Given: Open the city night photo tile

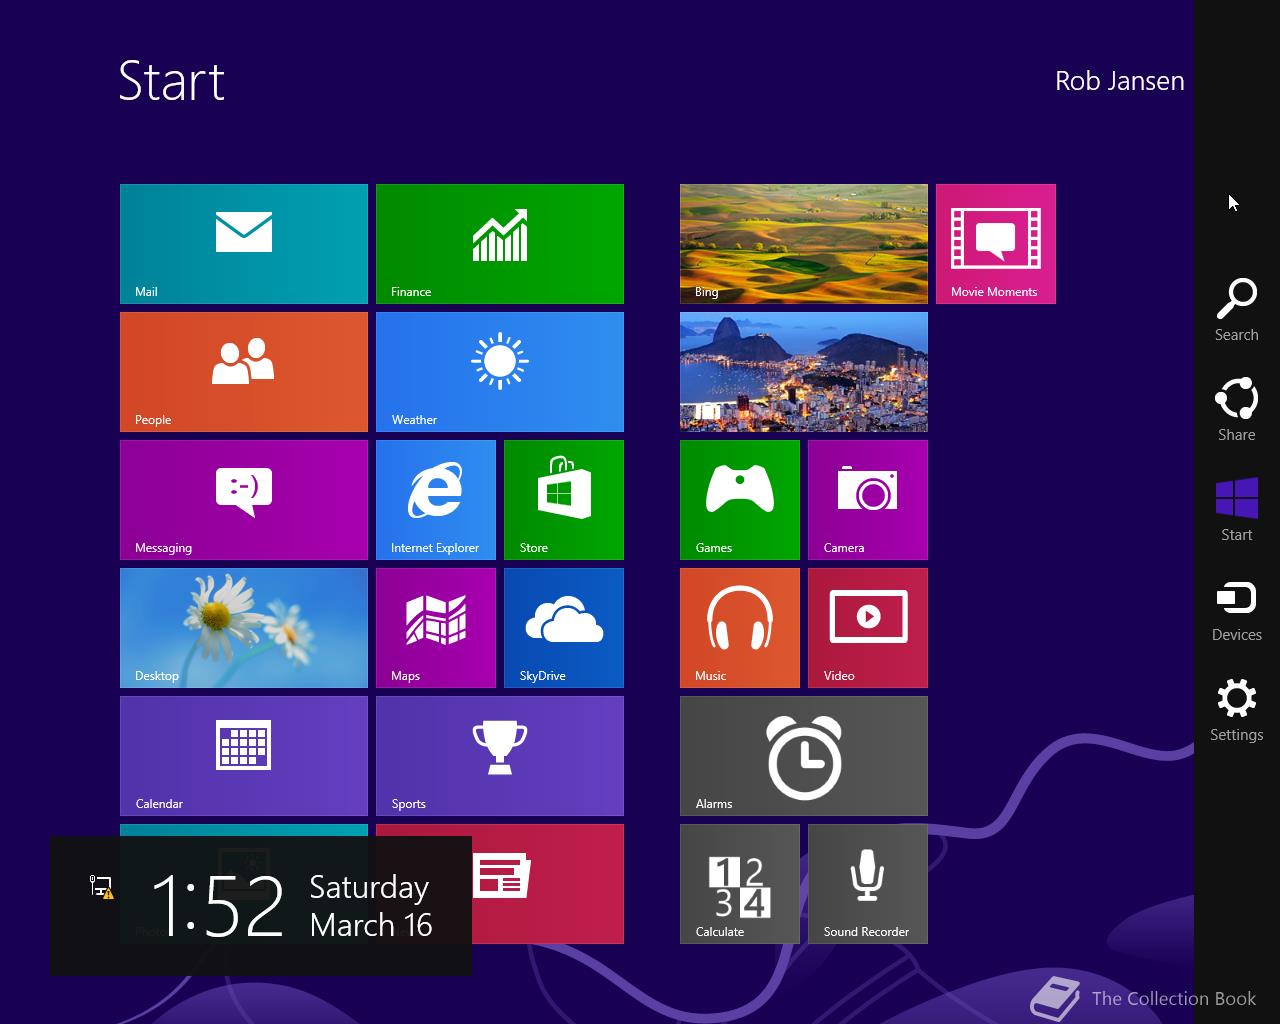Looking at the screenshot, I should point(804,372).
